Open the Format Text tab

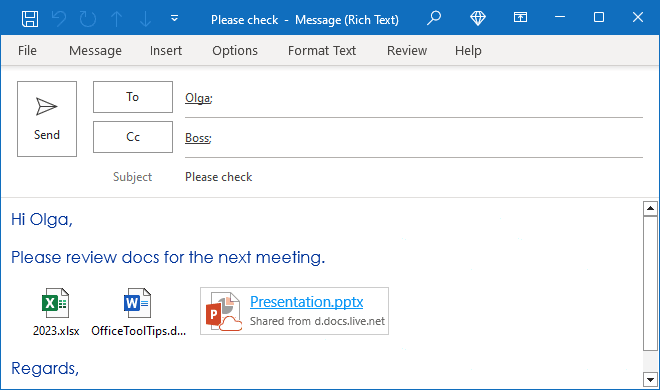322,50
